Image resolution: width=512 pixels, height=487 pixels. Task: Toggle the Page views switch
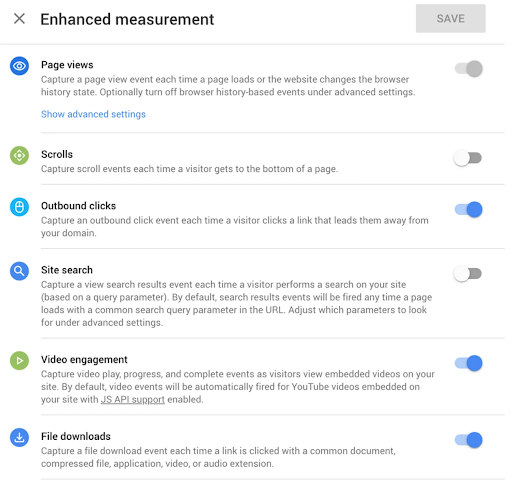pyautogui.click(x=468, y=69)
